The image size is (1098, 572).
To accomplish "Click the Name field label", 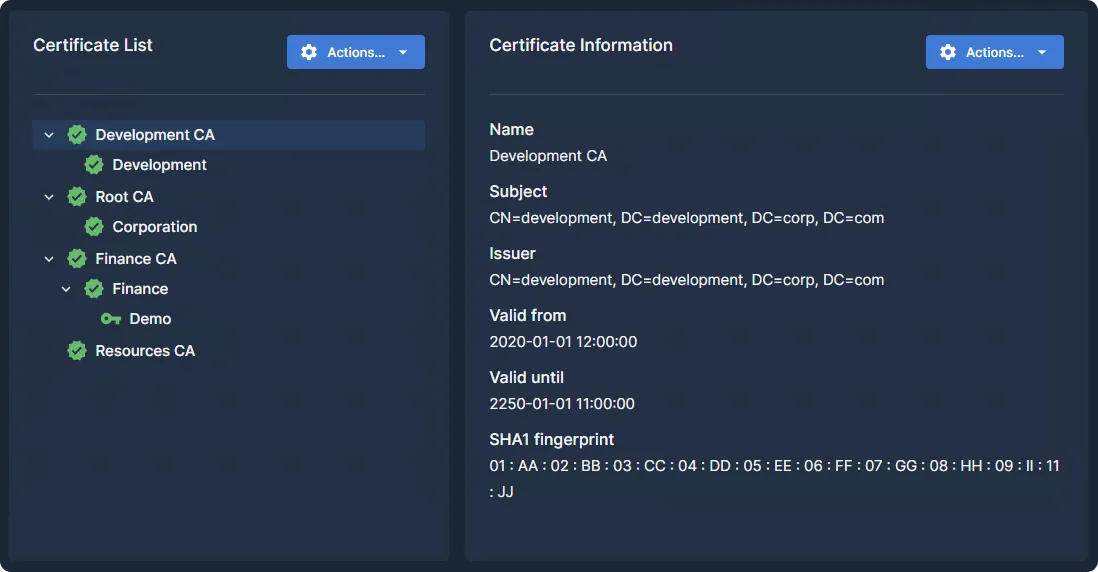I will [511, 130].
